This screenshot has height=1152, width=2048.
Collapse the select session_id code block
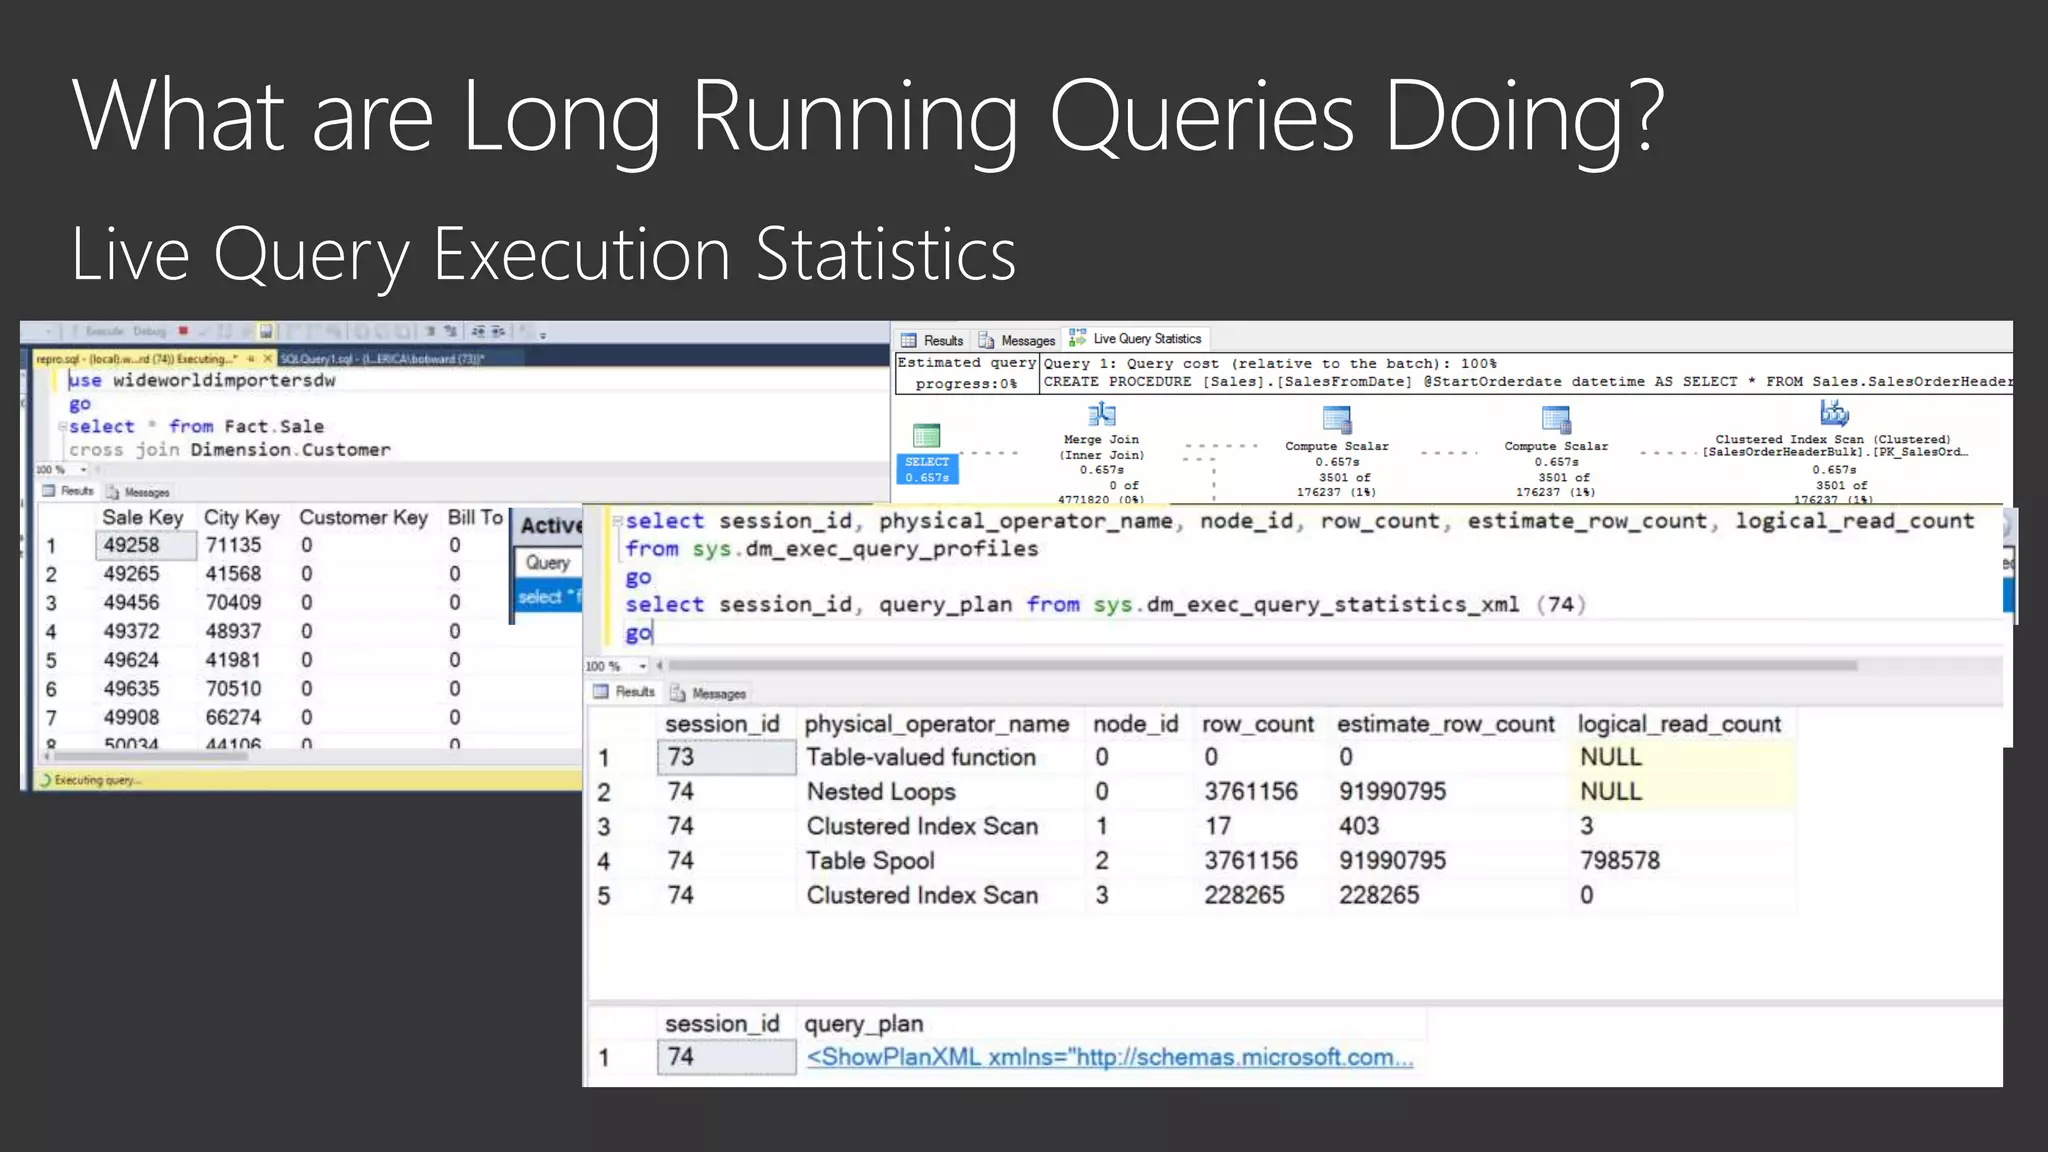(617, 521)
